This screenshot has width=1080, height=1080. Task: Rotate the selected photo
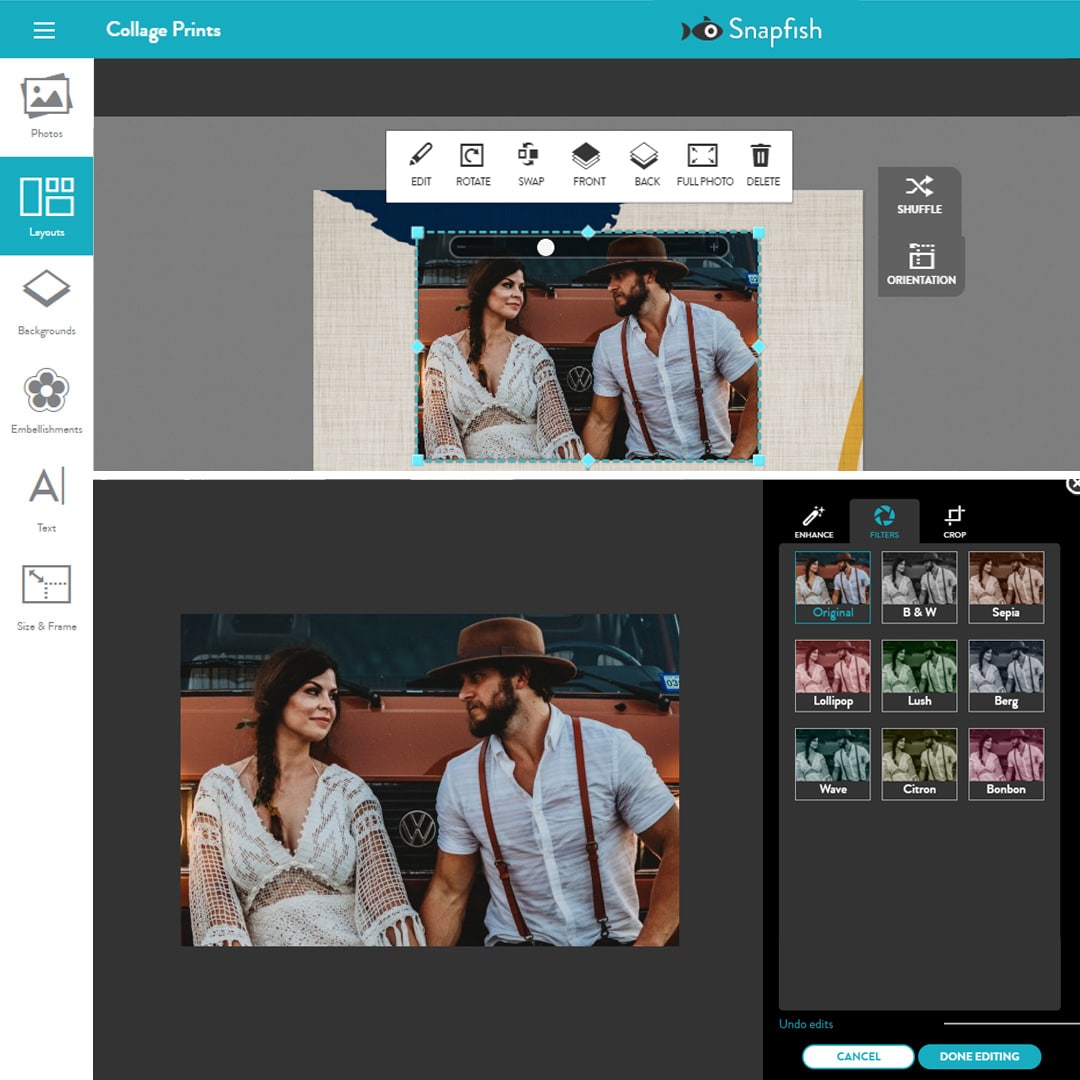[x=472, y=165]
